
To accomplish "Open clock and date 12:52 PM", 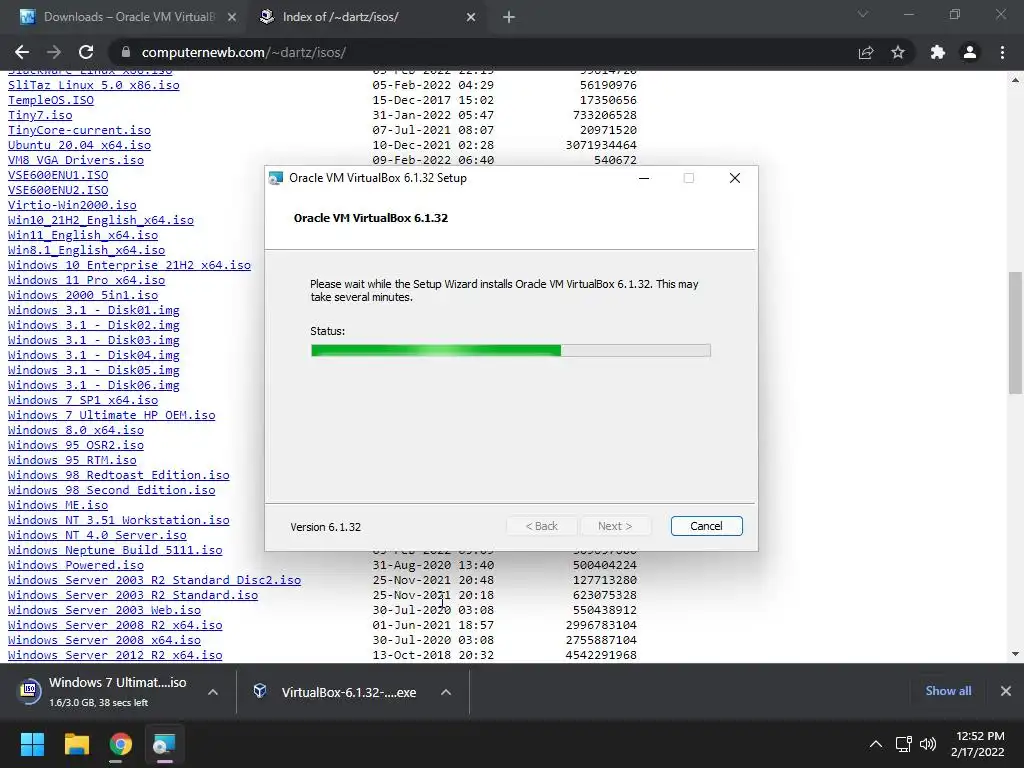I will (977, 744).
